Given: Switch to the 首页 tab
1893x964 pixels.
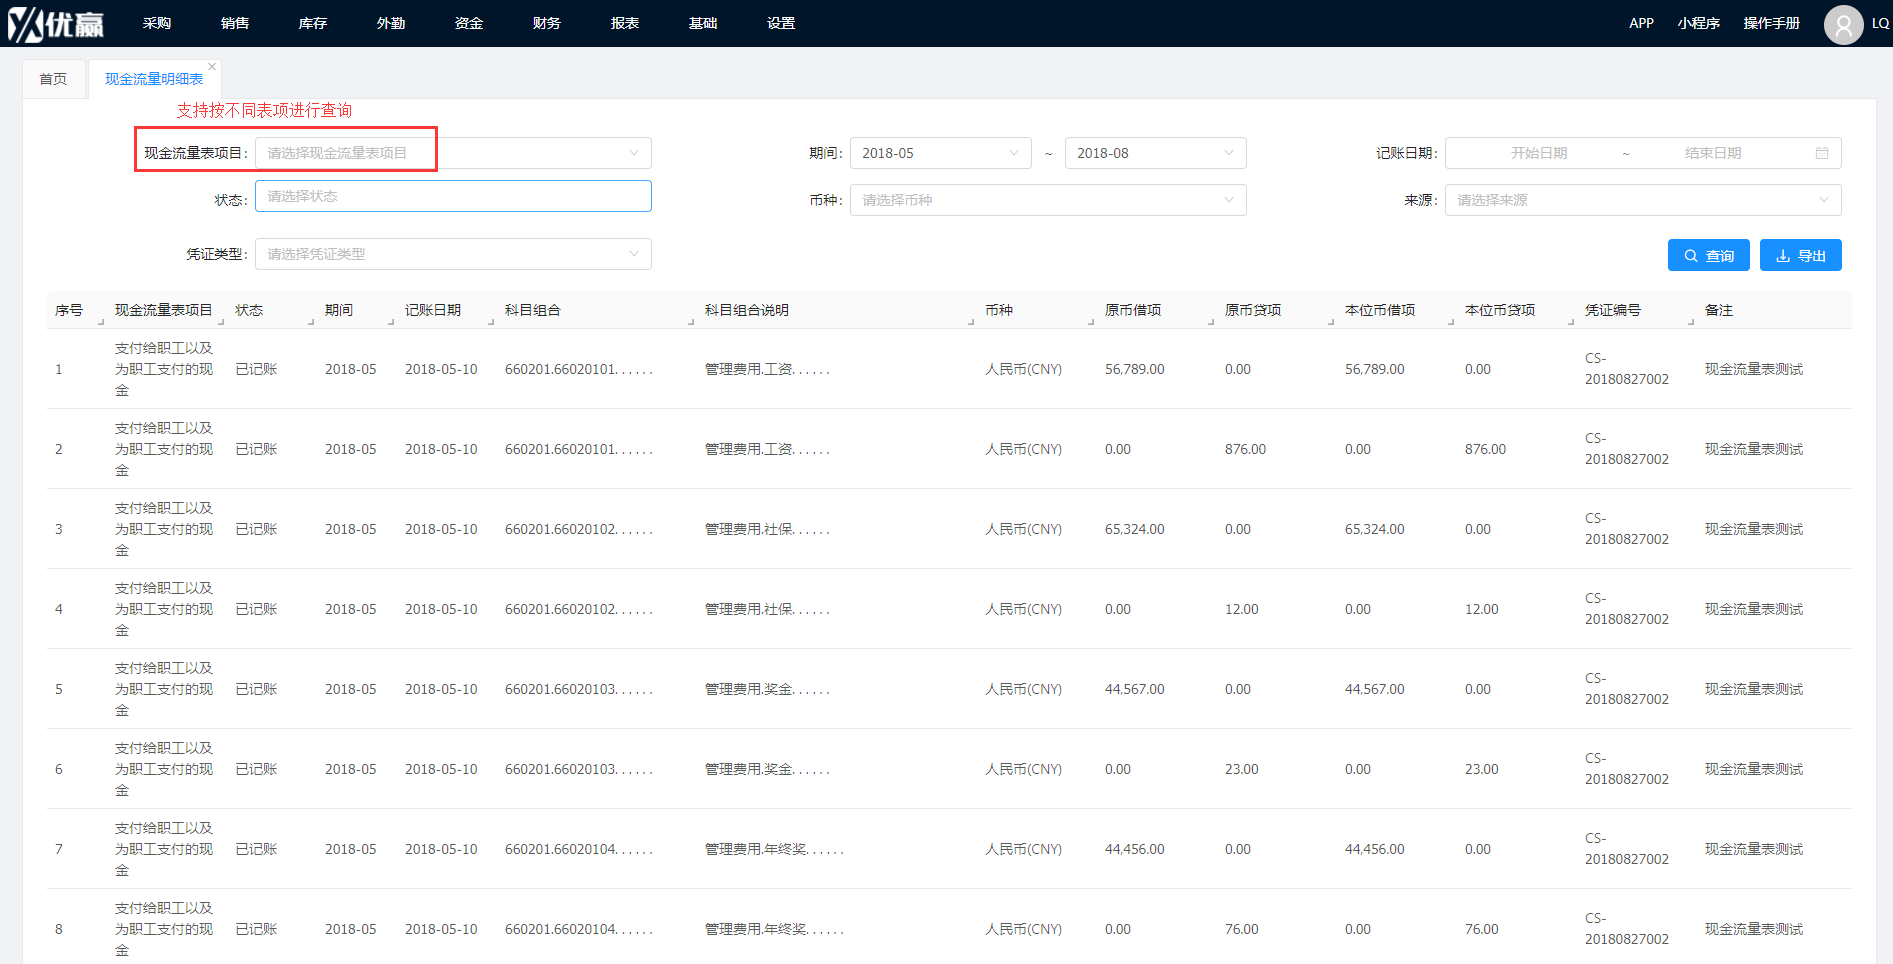Looking at the screenshot, I should point(53,79).
